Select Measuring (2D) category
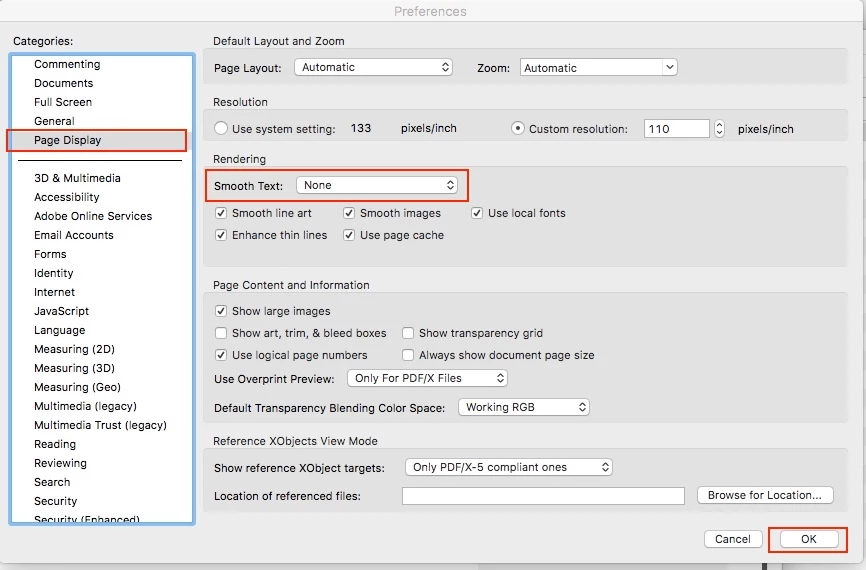 point(75,349)
